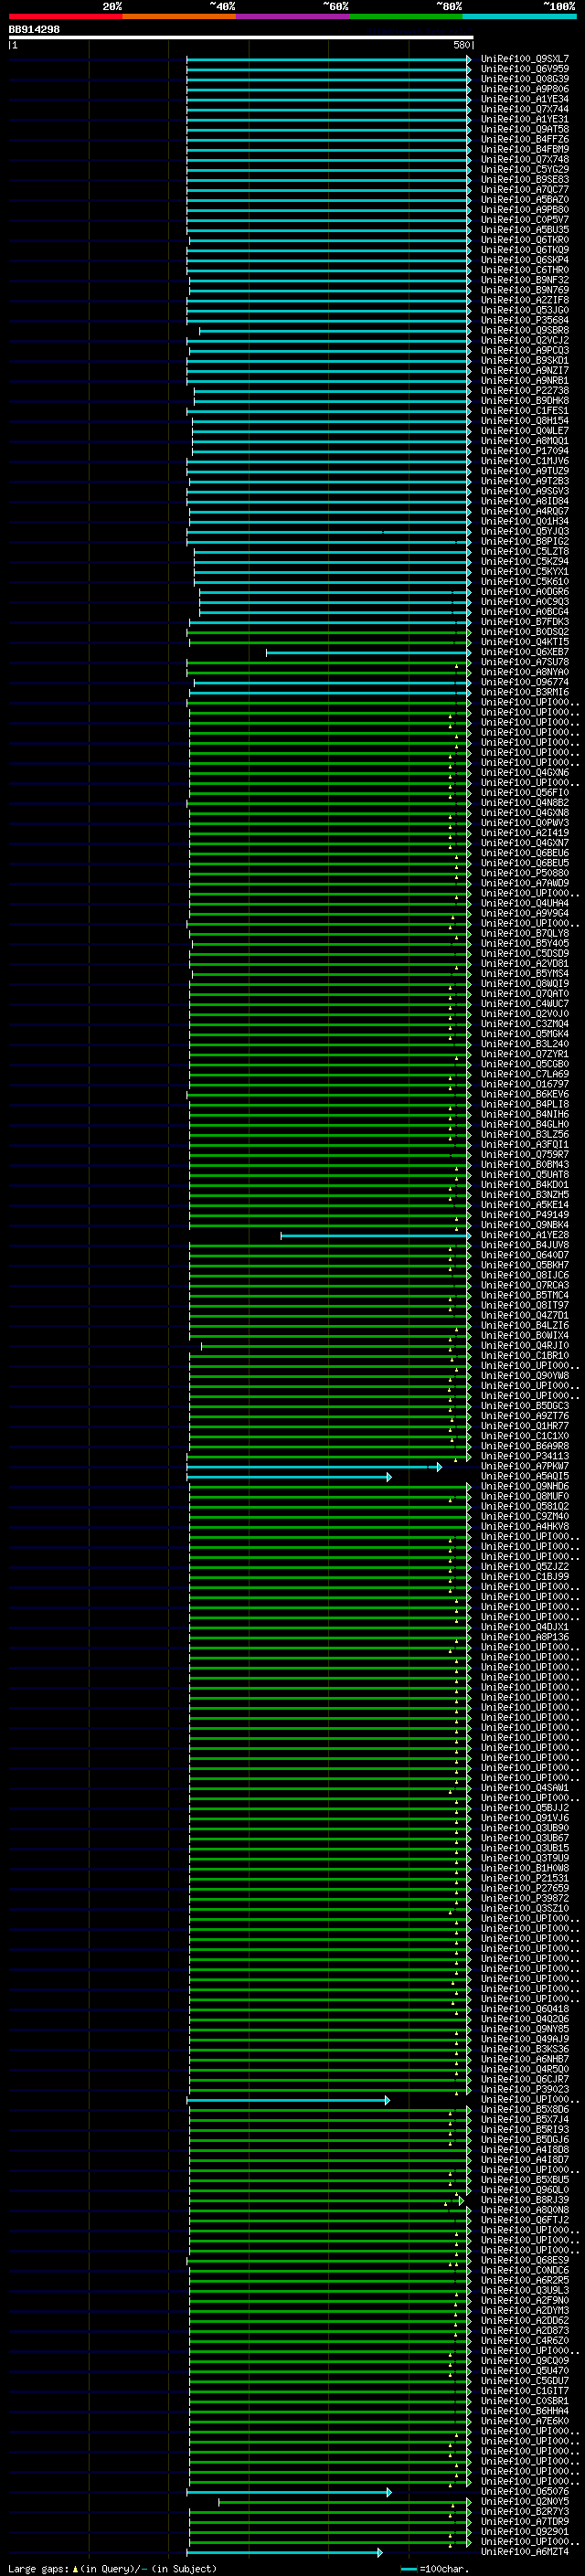The height and width of the screenshot is (2576, 585).
Task: Open hit UniRef100_P50880
Action: tap(524, 873)
